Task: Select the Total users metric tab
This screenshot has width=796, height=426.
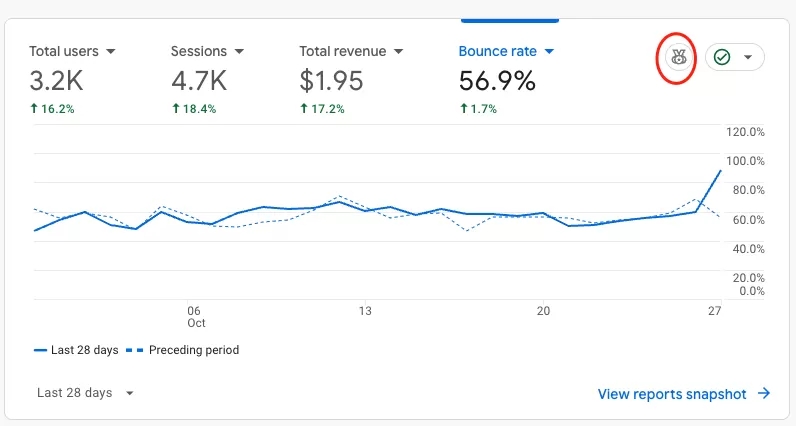Action: point(73,77)
